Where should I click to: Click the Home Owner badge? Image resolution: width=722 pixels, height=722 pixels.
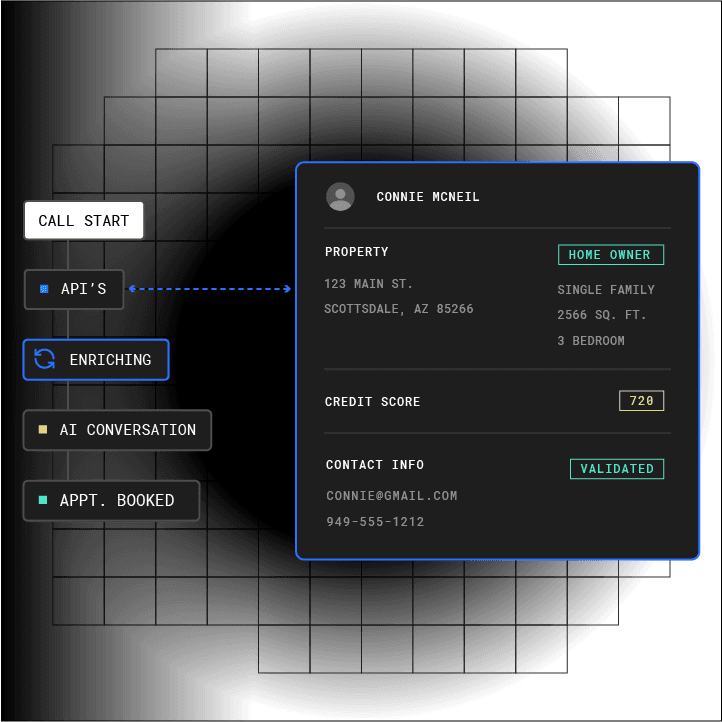click(x=610, y=255)
